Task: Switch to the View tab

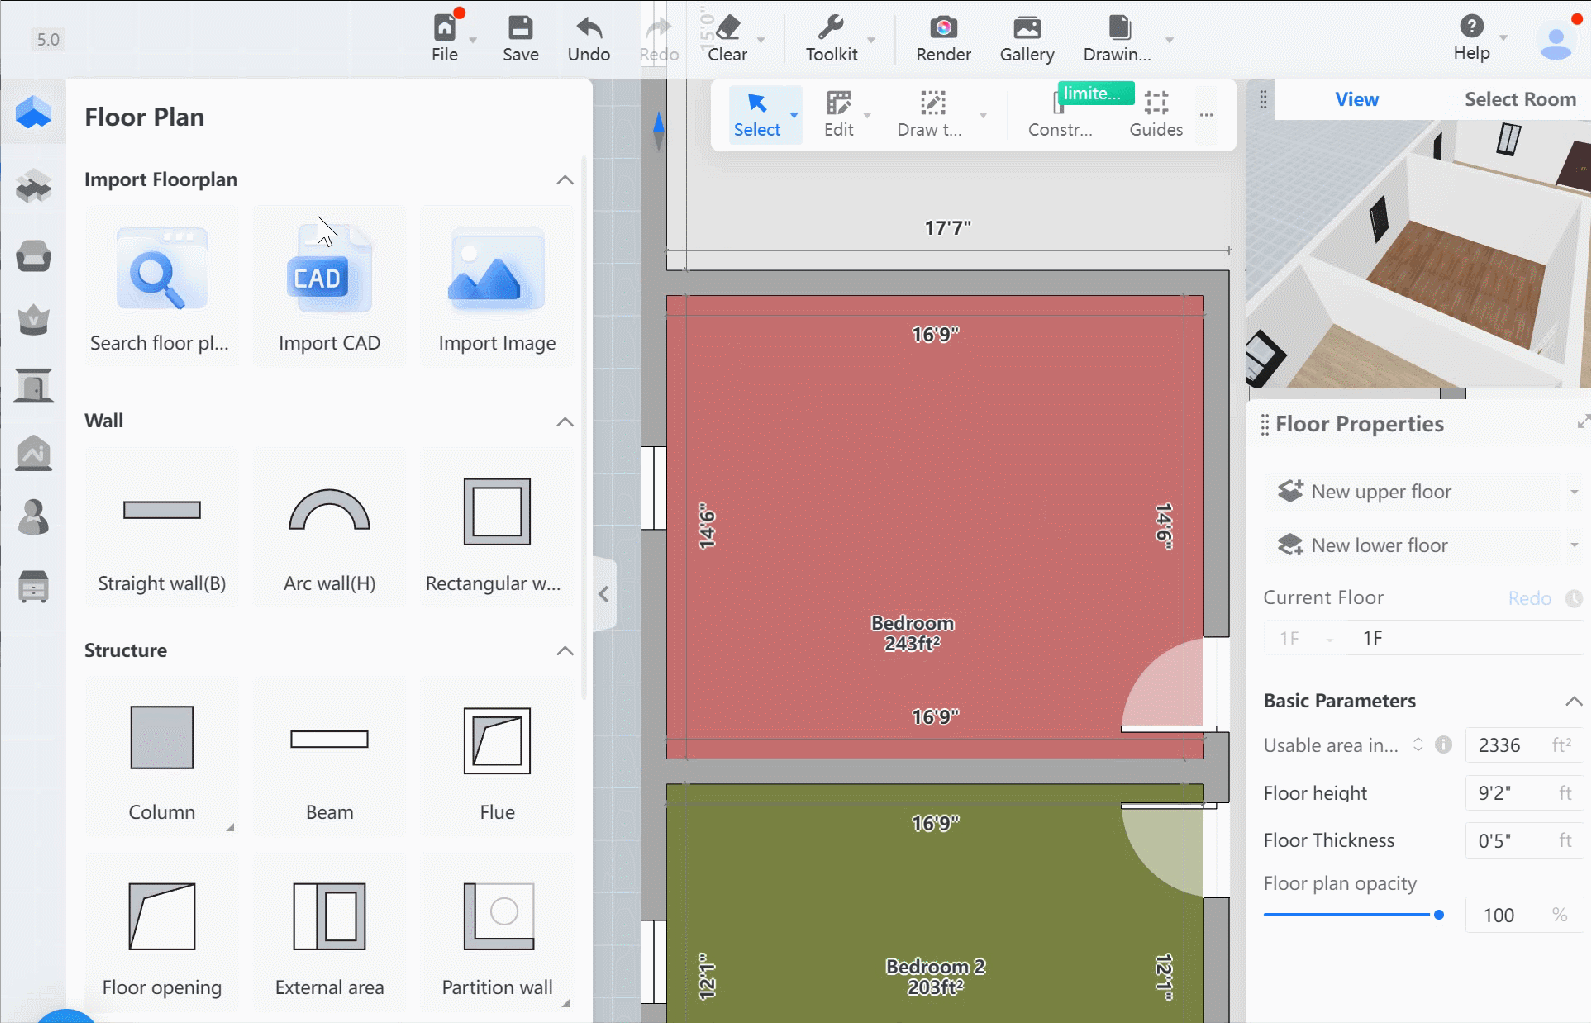Action: (x=1356, y=99)
